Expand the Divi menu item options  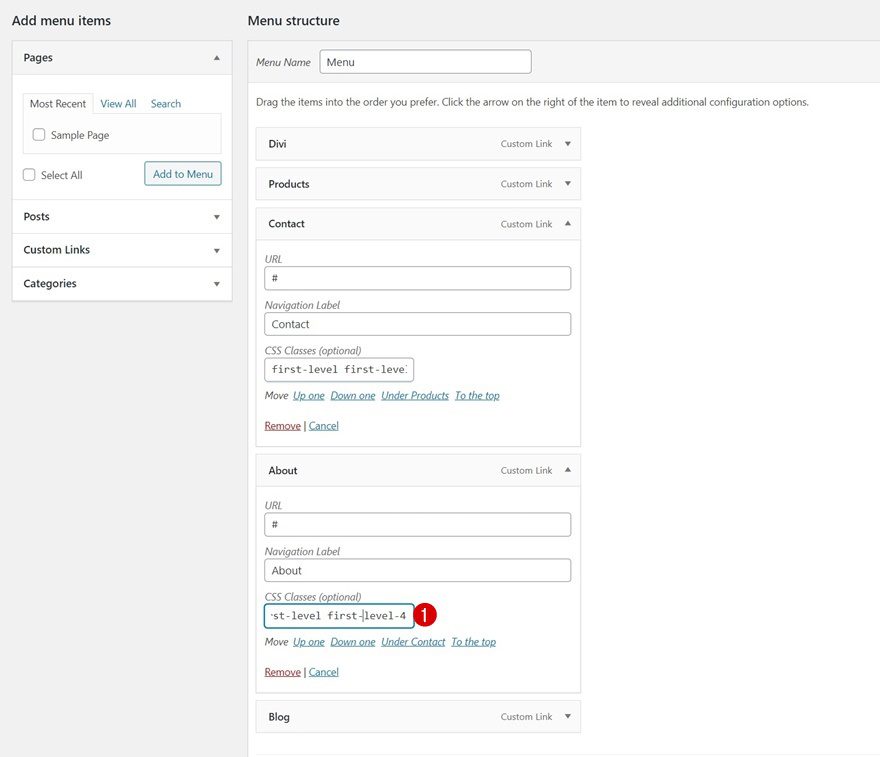point(567,143)
